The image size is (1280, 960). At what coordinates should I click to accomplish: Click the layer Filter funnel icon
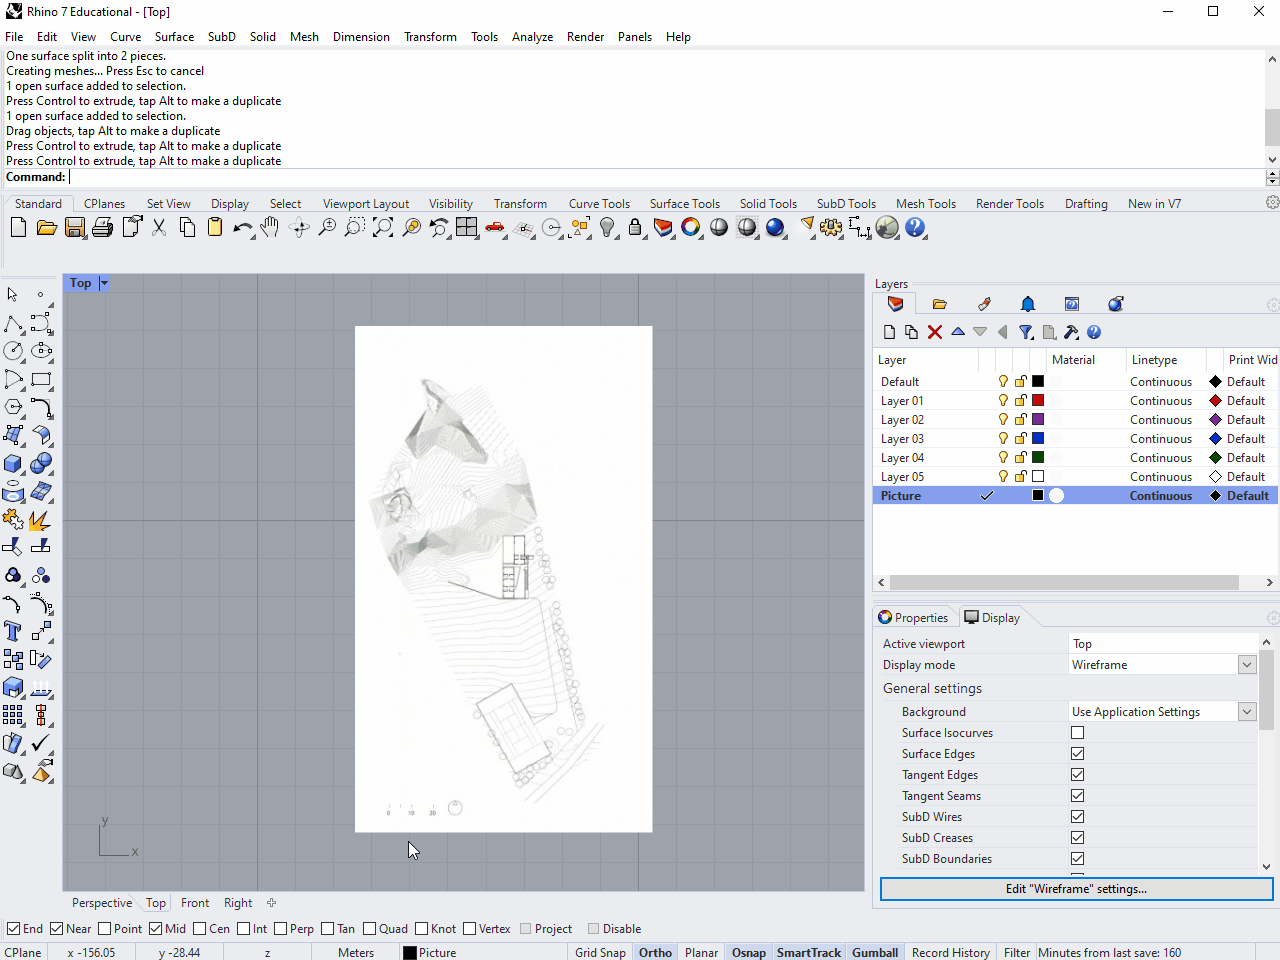click(x=1026, y=332)
